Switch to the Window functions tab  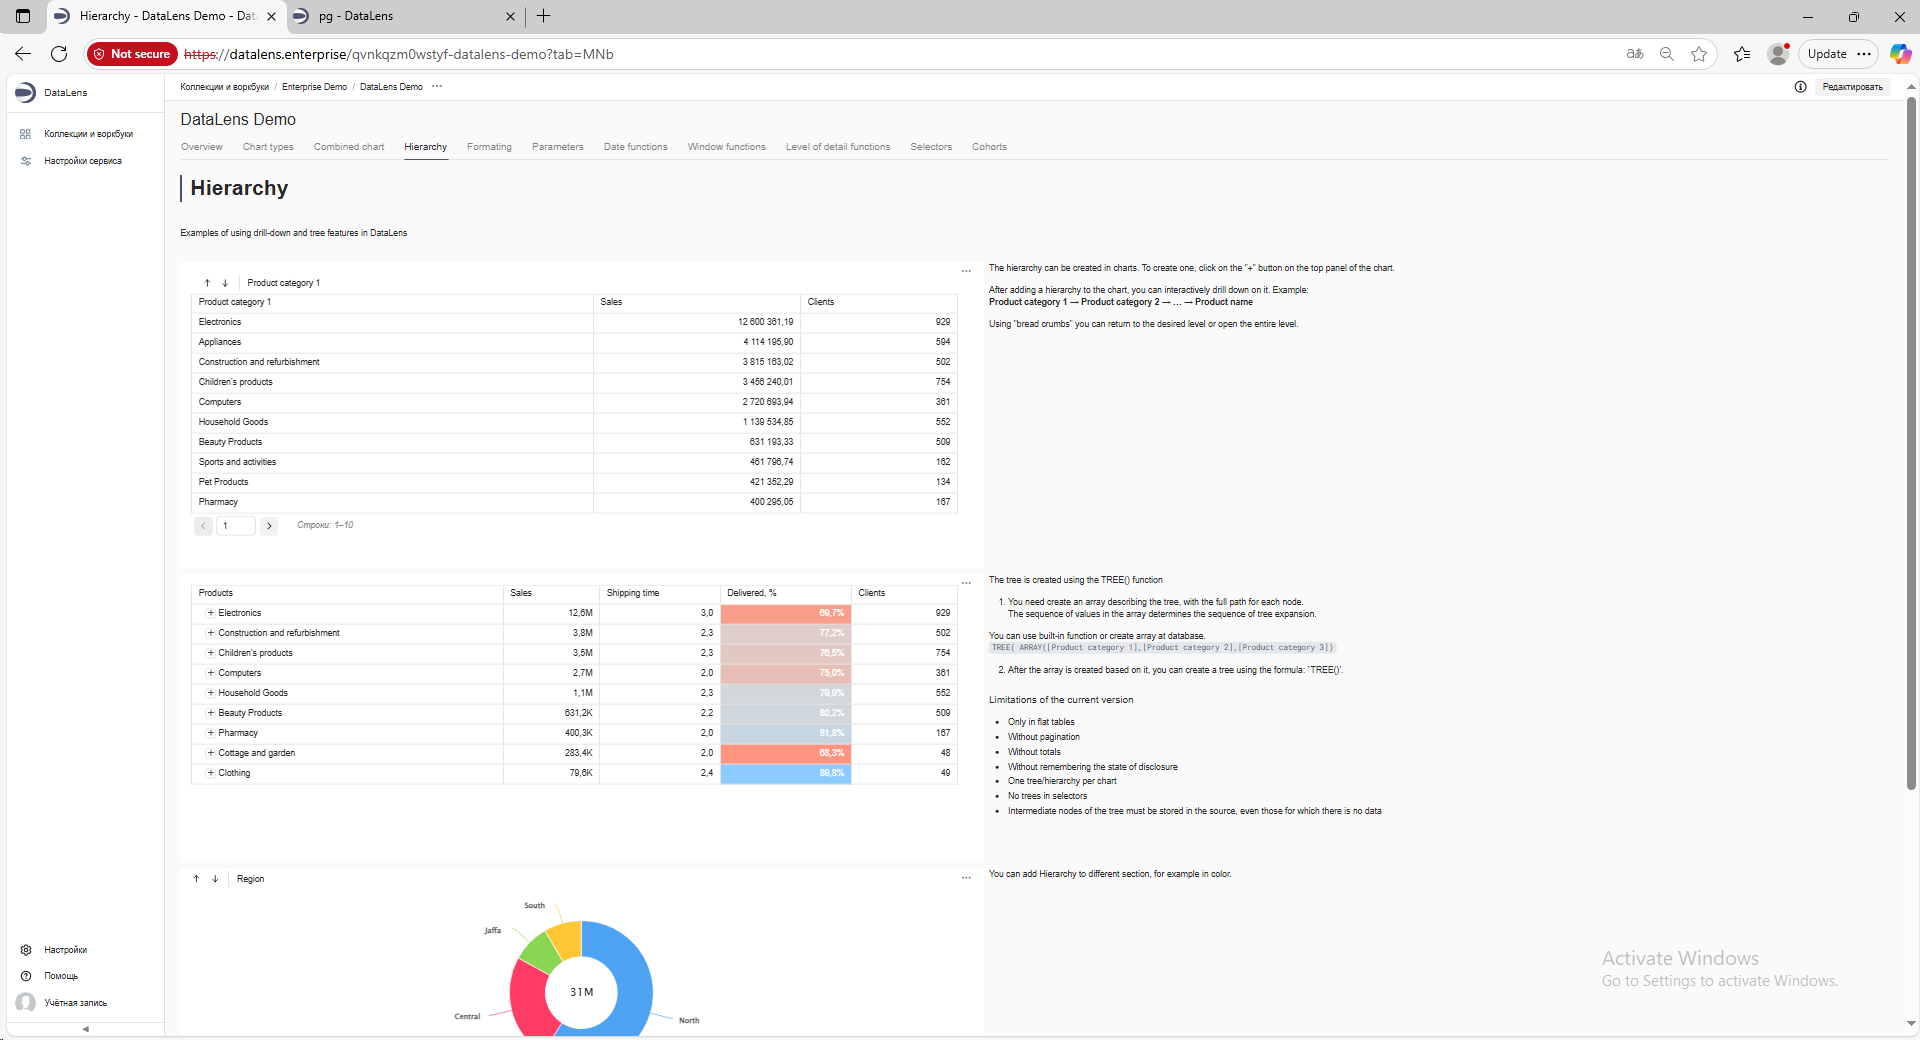(x=726, y=147)
